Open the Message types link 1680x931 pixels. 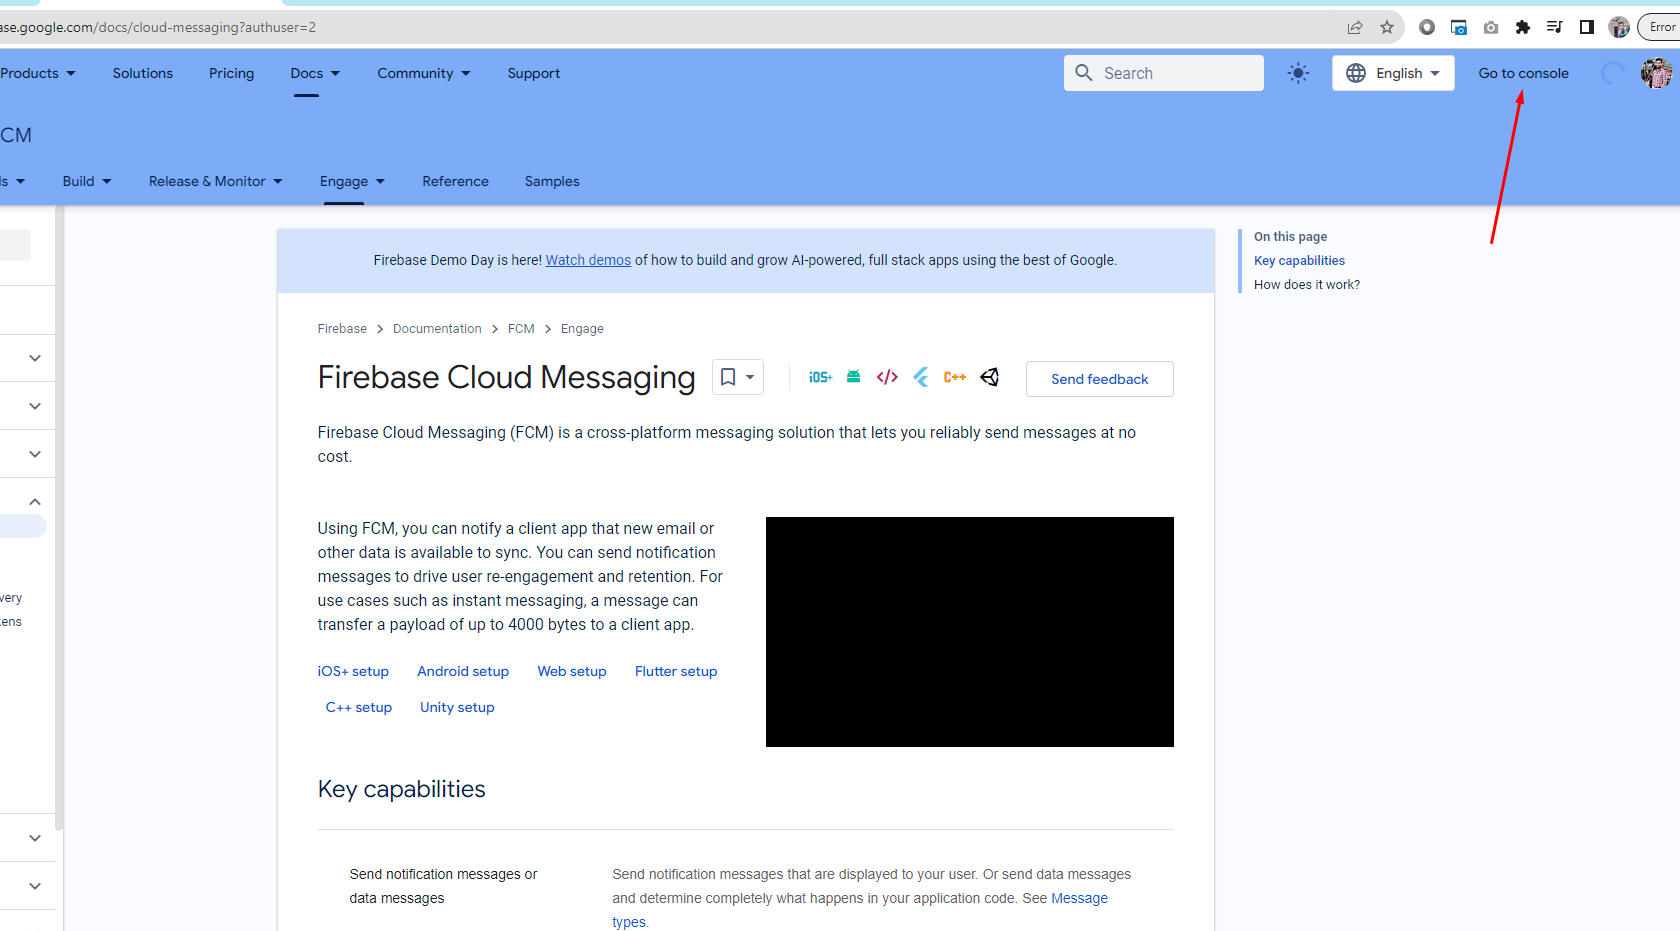pos(1079,898)
